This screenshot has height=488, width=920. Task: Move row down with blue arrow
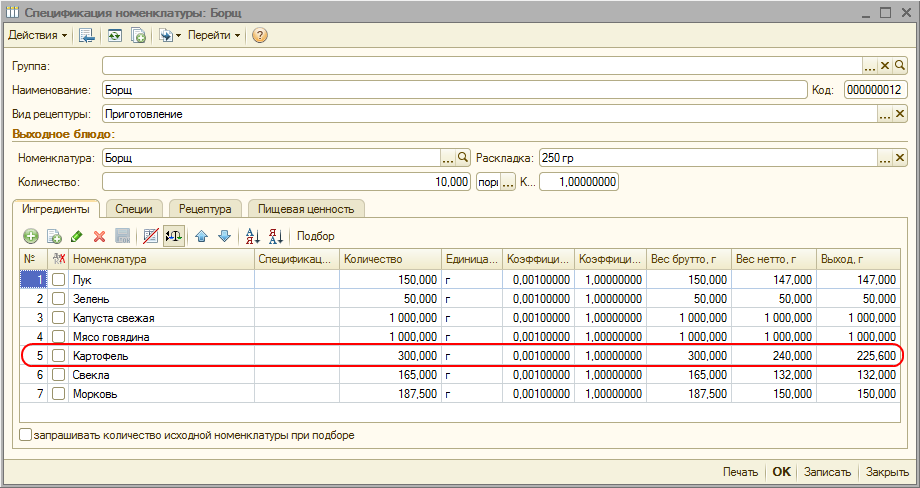tap(224, 236)
